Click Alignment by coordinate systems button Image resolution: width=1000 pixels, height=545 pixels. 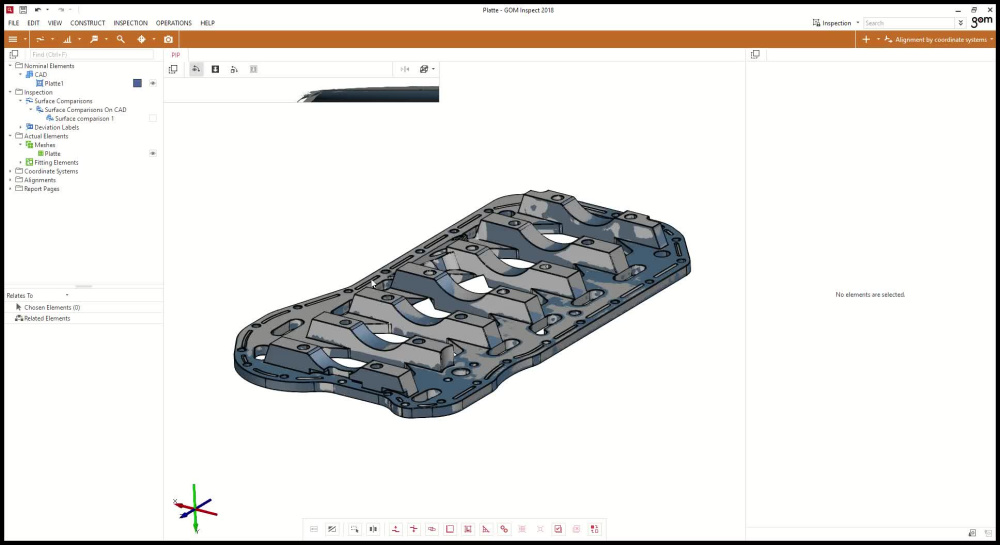click(935, 40)
